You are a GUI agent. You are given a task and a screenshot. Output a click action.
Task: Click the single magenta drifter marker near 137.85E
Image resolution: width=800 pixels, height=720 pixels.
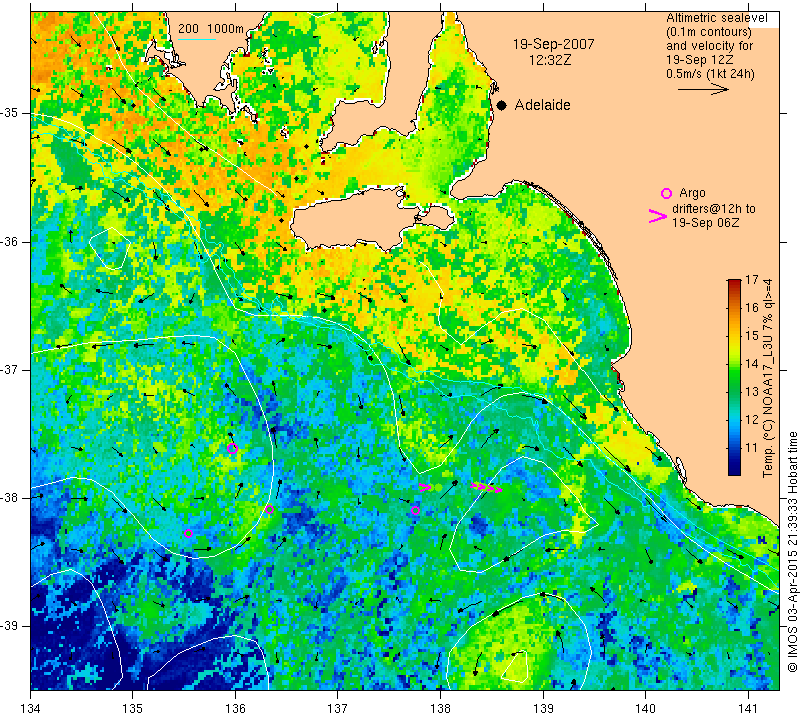[x=425, y=487]
